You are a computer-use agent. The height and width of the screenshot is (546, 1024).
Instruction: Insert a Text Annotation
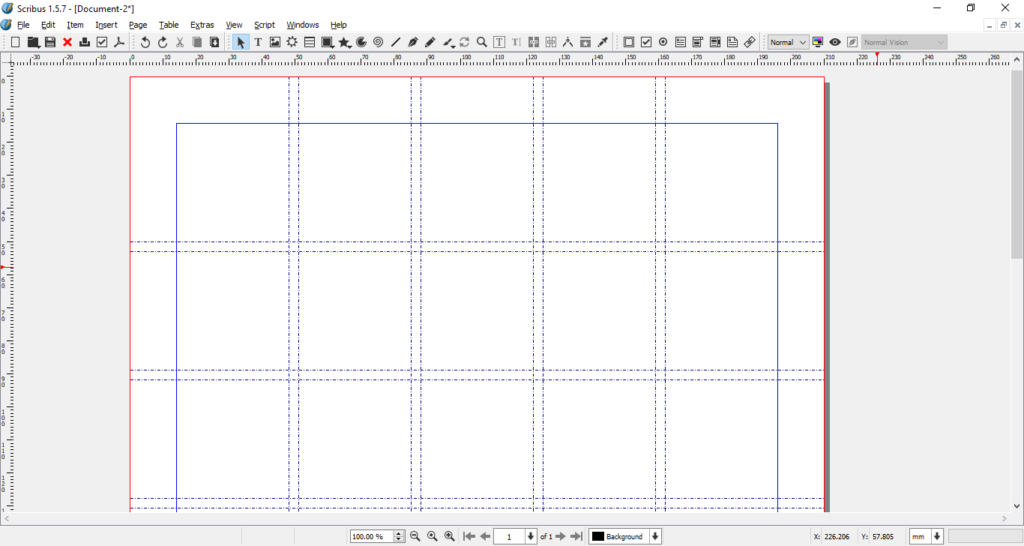732,42
